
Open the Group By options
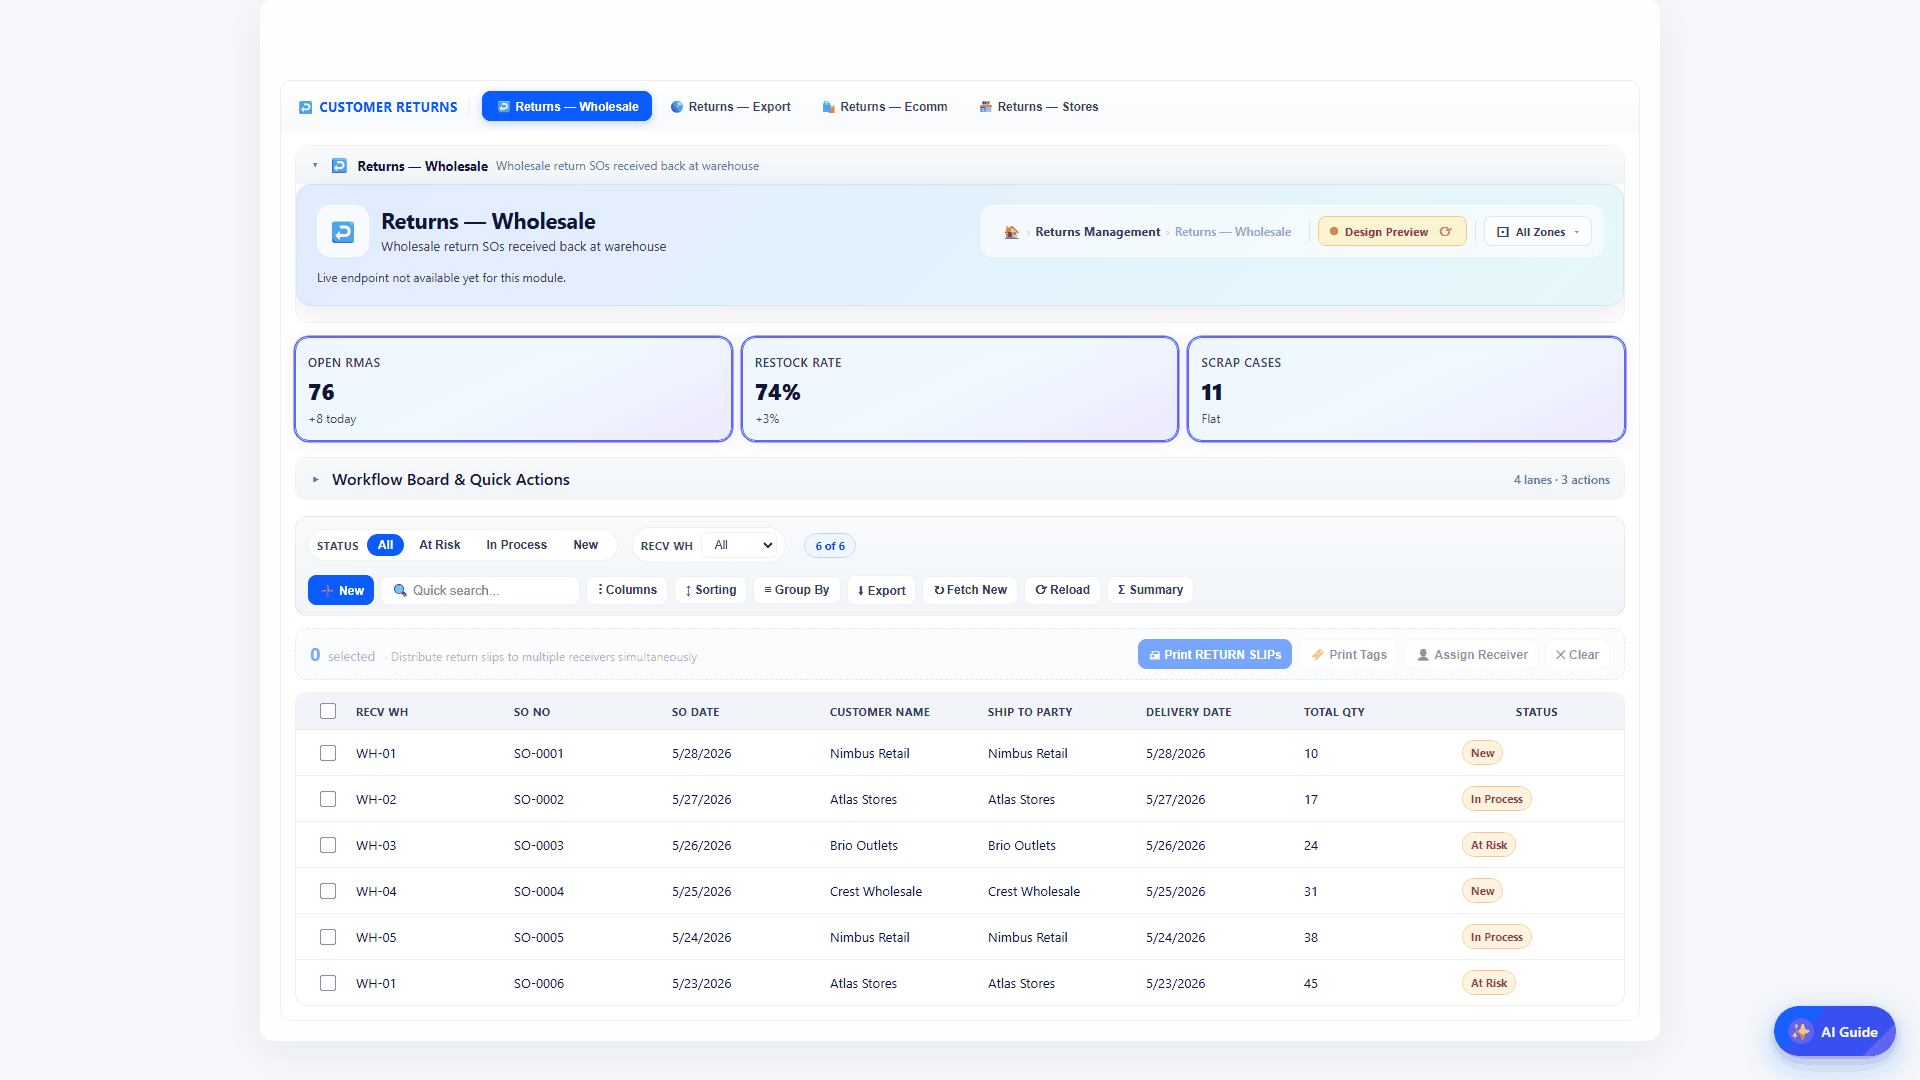coord(797,590)
